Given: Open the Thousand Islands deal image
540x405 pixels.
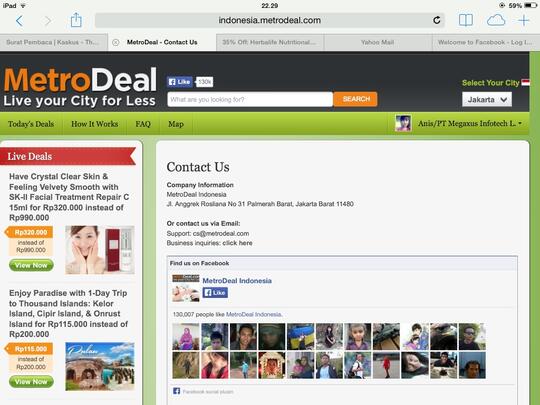Looking at the screenshot, I should (x=100, y=366).
